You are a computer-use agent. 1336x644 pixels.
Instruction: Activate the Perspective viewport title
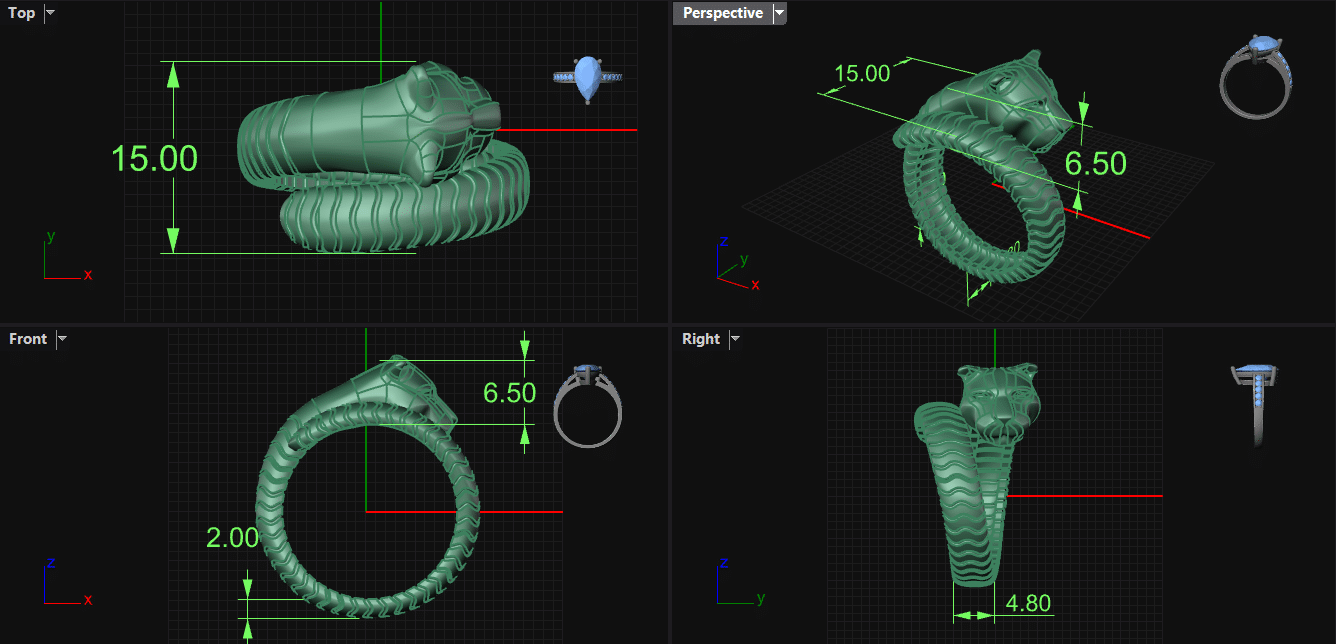click(722, 13)
